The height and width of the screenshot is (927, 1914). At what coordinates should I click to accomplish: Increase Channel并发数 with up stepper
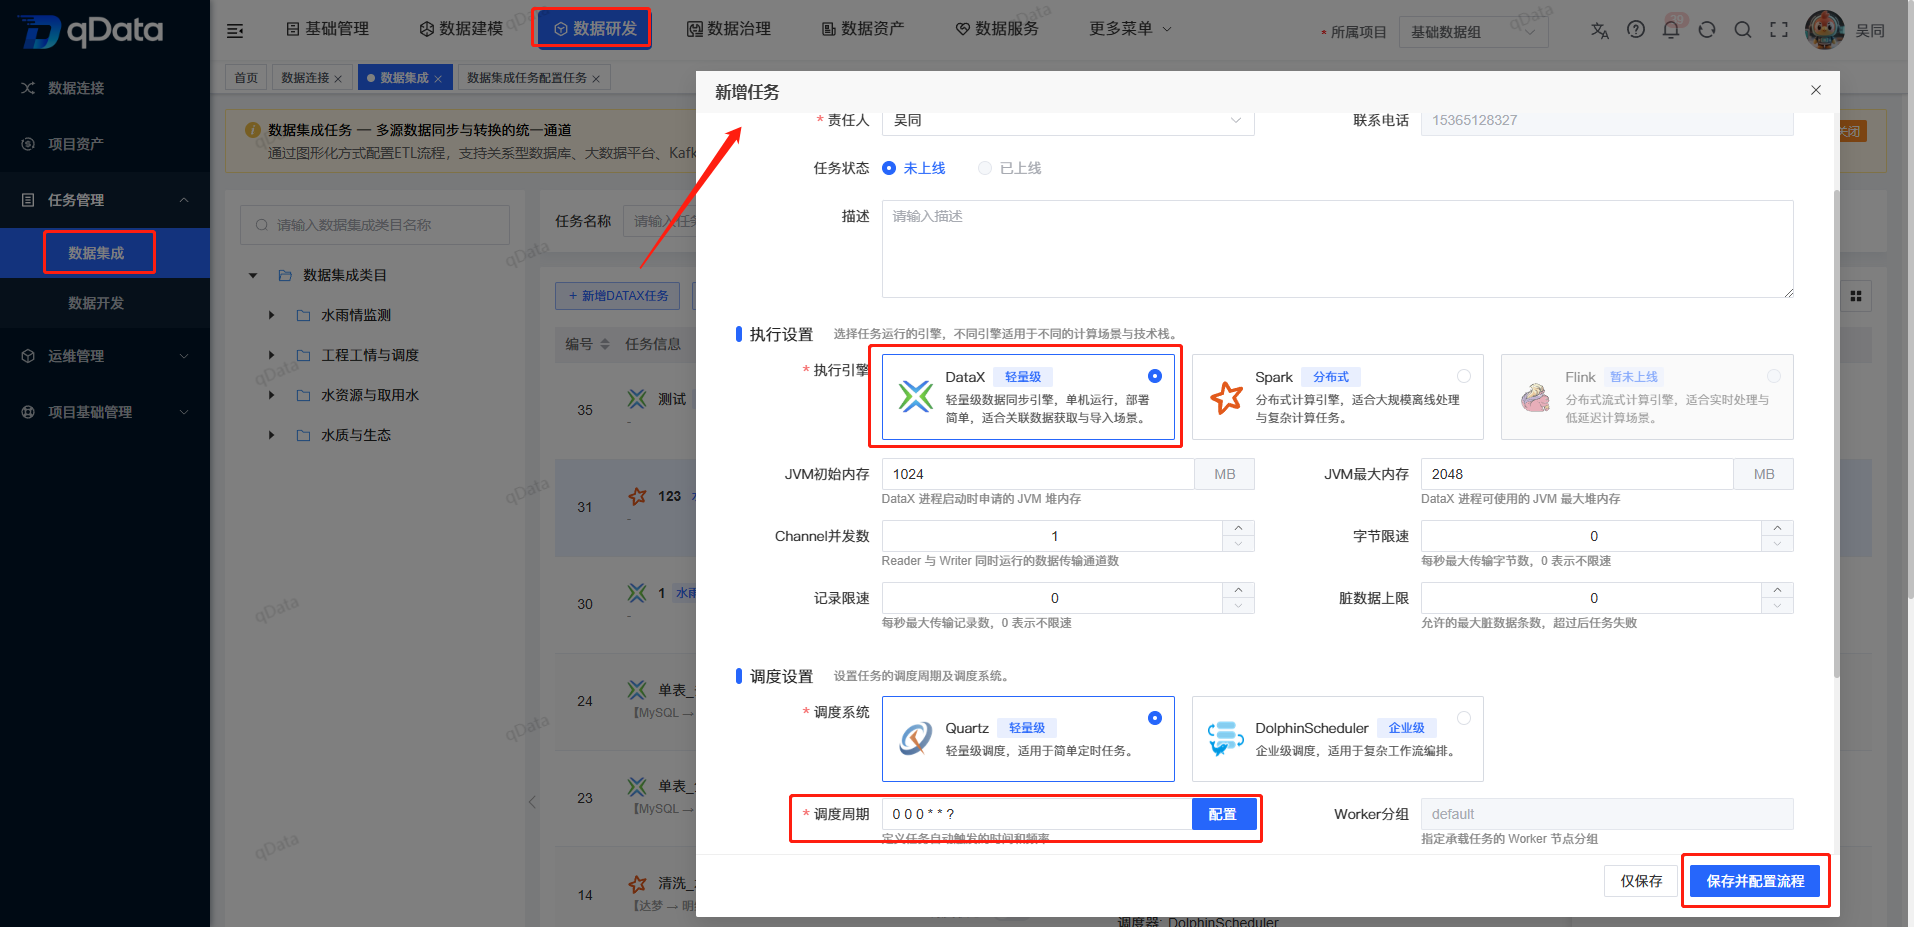[x=1238, y=528]
